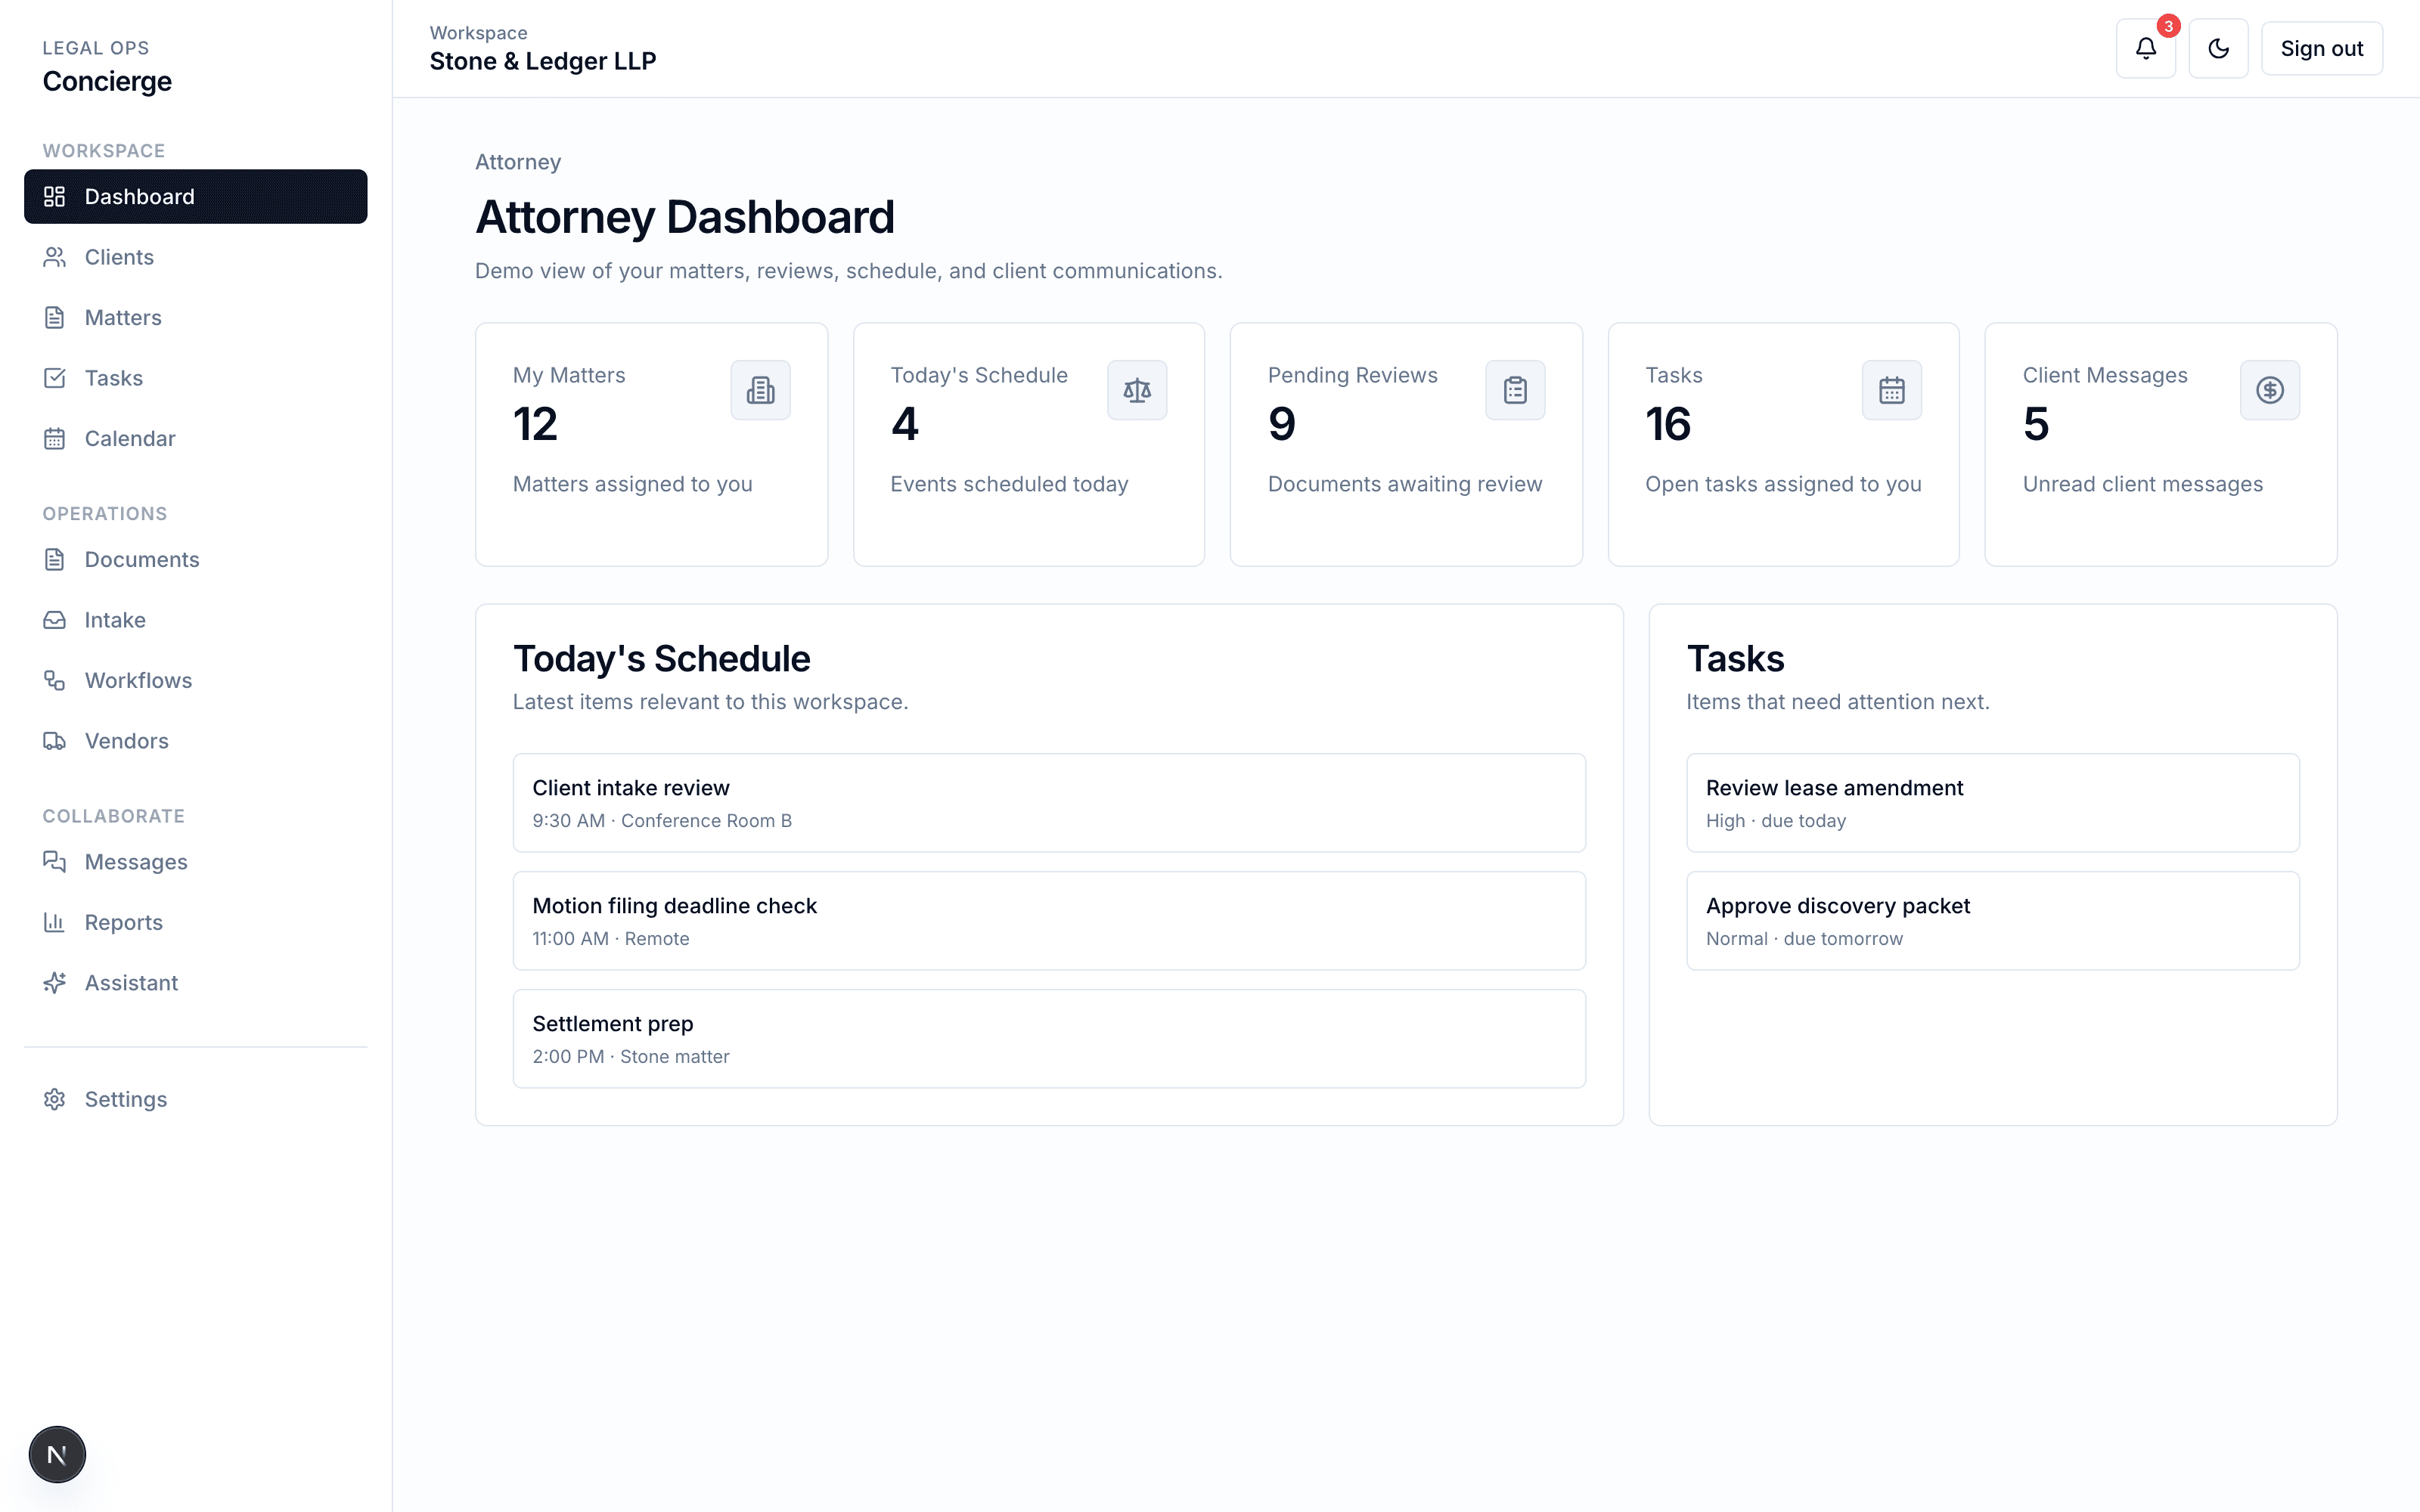Click the red notification count badge
This screenshot has height=1512, width=2420.
click(x=2168, y=26)
